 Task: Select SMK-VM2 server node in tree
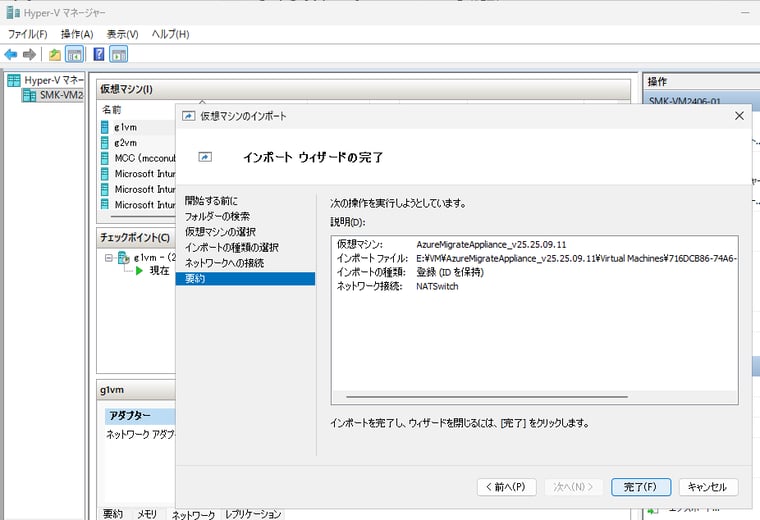[x=53, y=95]
